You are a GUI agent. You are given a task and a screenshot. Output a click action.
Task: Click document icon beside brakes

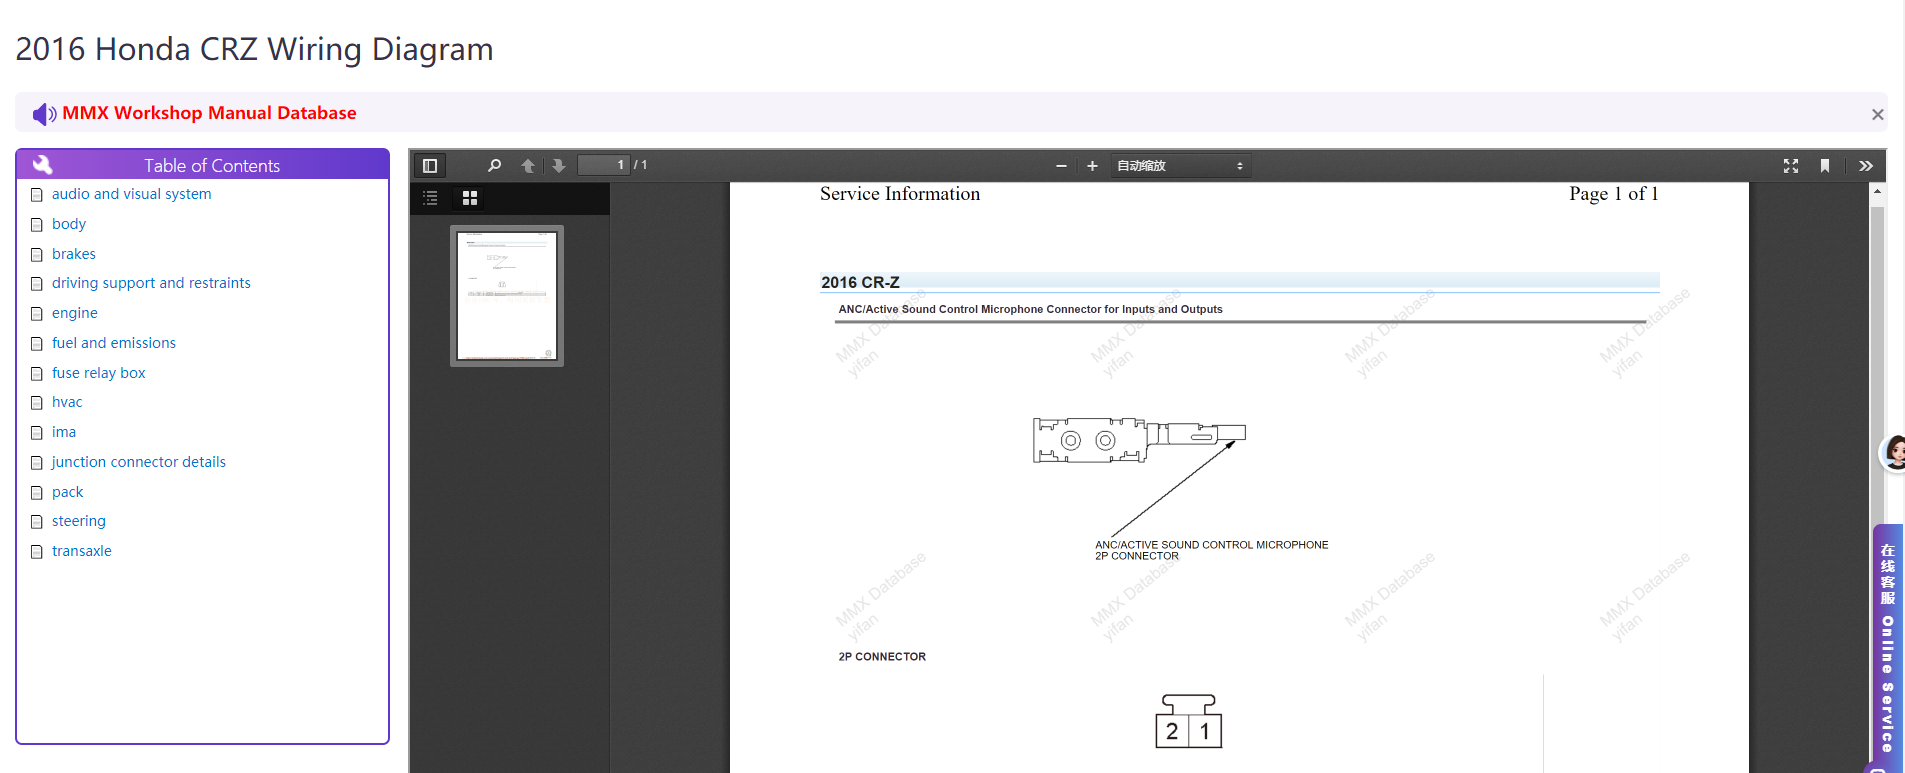tap(37, 255)
